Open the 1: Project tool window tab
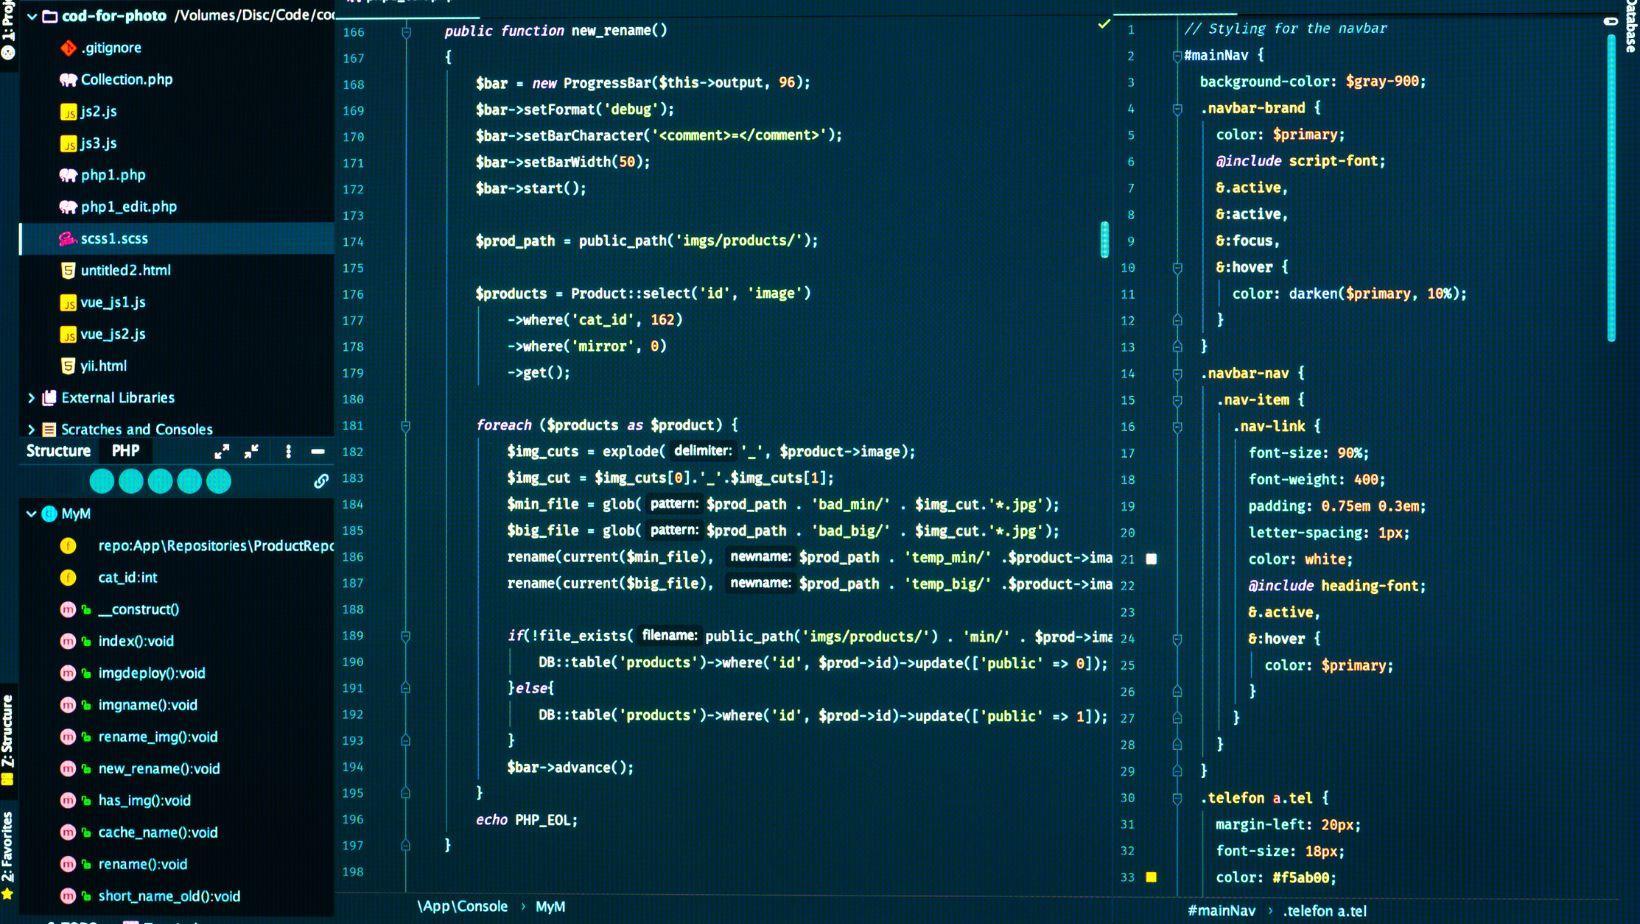This screenshot has width=1640, height=924. coord(8,31)
